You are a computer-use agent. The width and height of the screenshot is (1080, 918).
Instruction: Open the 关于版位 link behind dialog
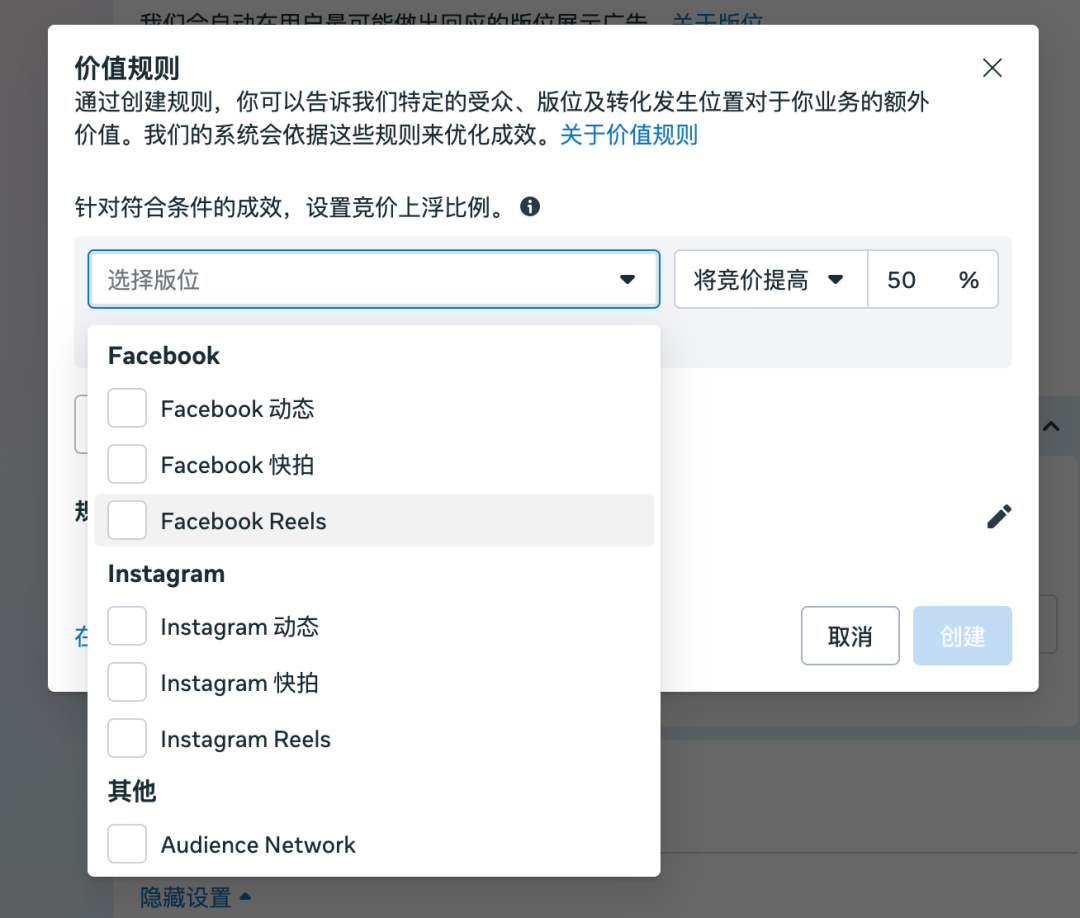pyautogui.click(x=717, y=19)
